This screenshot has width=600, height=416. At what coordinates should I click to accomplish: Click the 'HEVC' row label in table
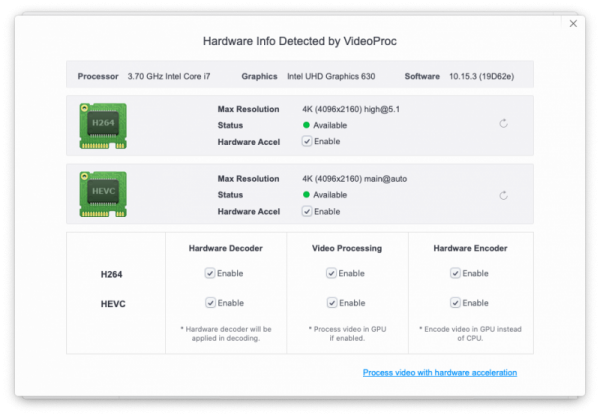[x=113, y=303]
